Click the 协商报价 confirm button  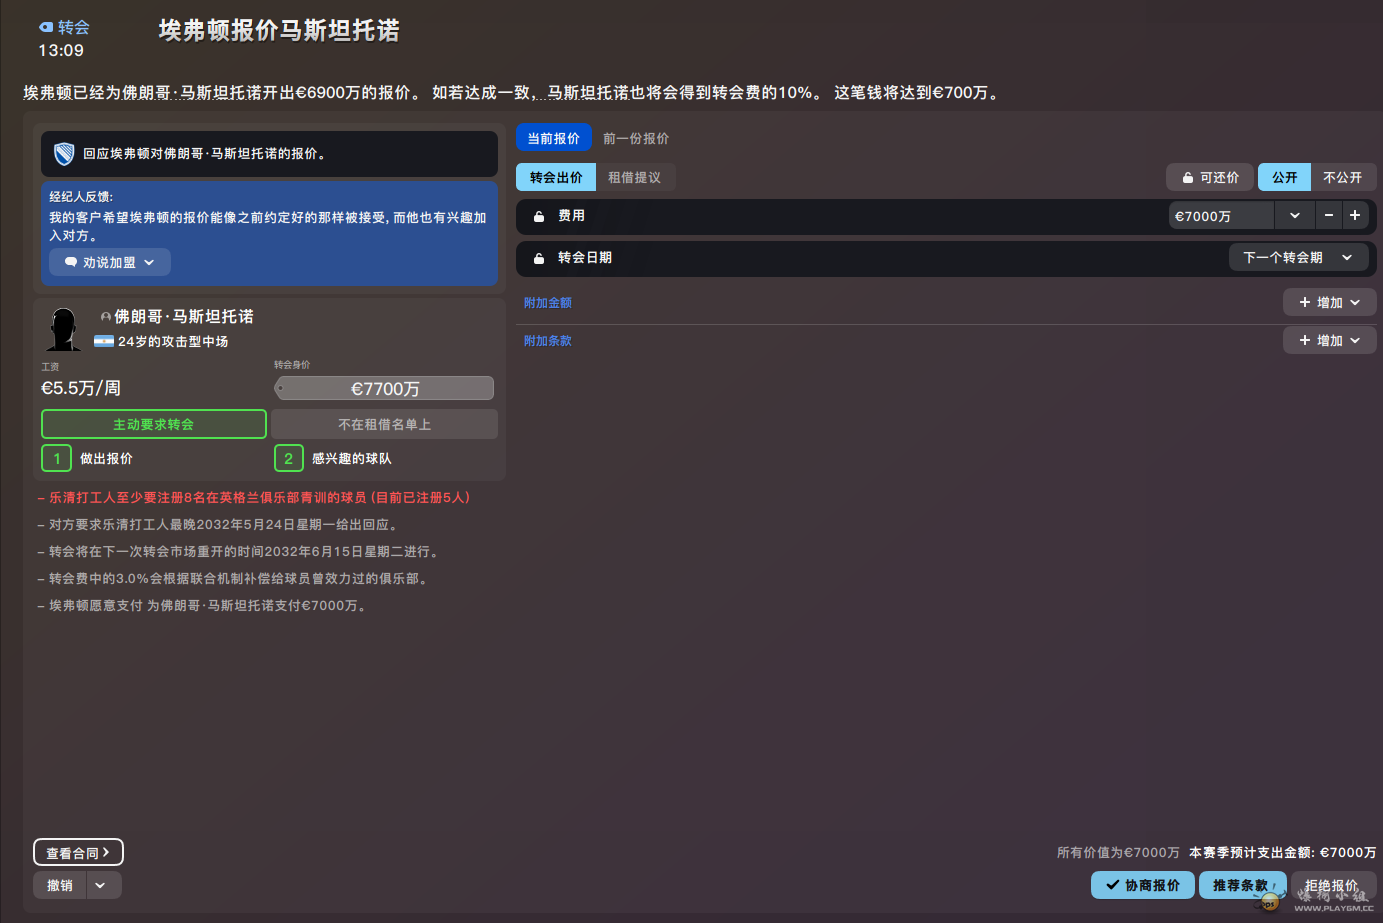pos(1143,885)
